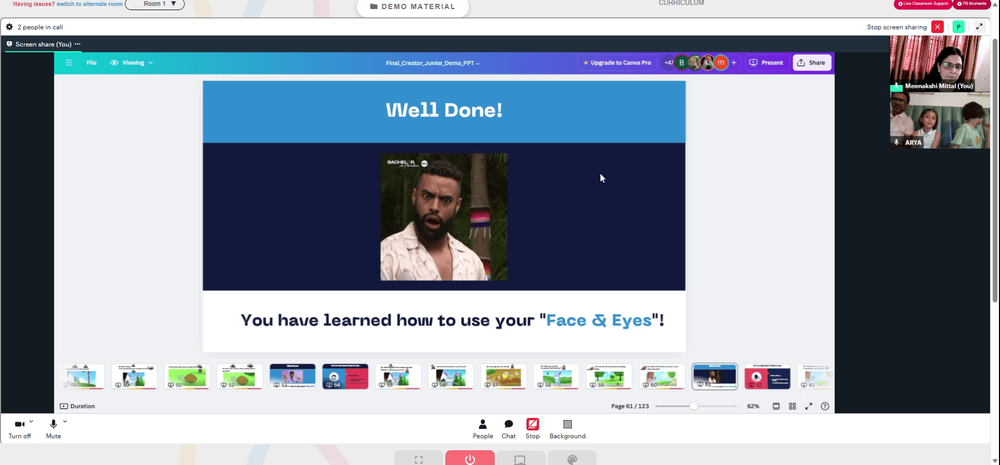Select slide thumbnail 61

(x=715, y=376)
